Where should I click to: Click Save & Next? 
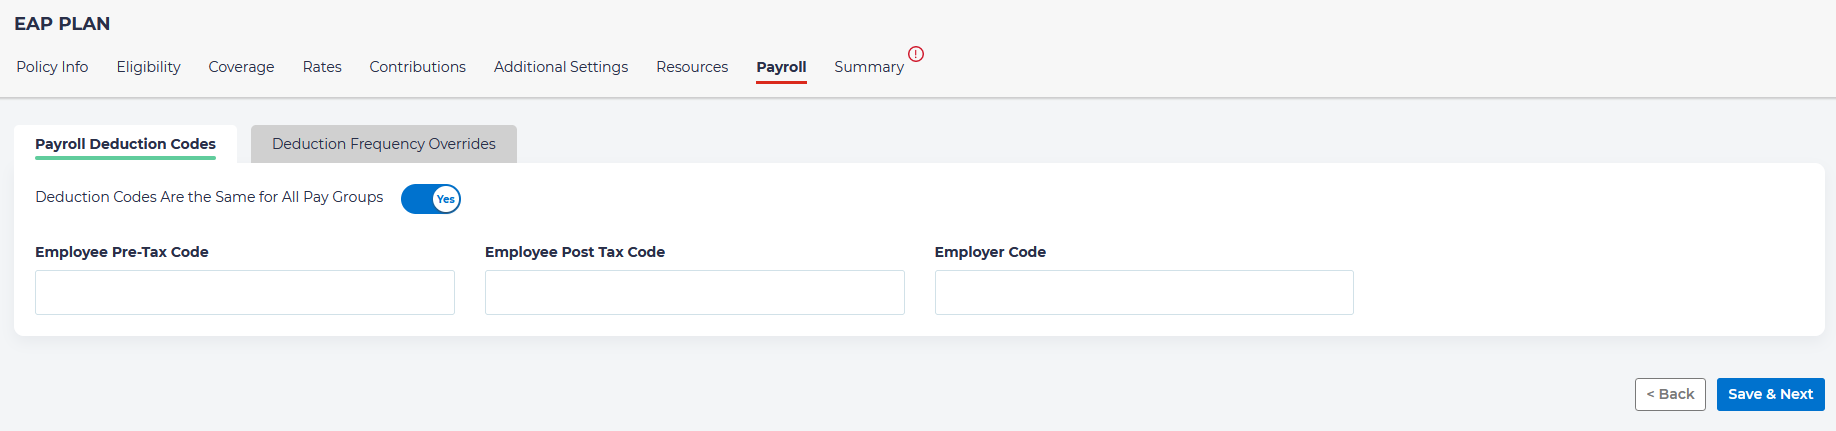(1770, 394)
